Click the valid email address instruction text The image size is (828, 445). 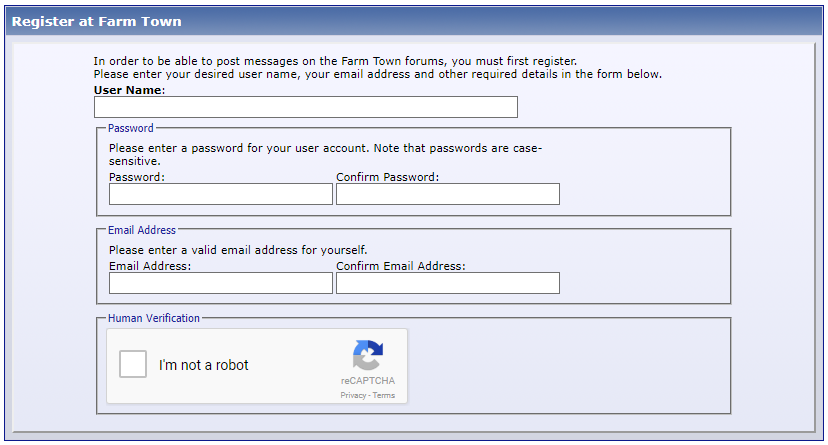coord(238,250)
